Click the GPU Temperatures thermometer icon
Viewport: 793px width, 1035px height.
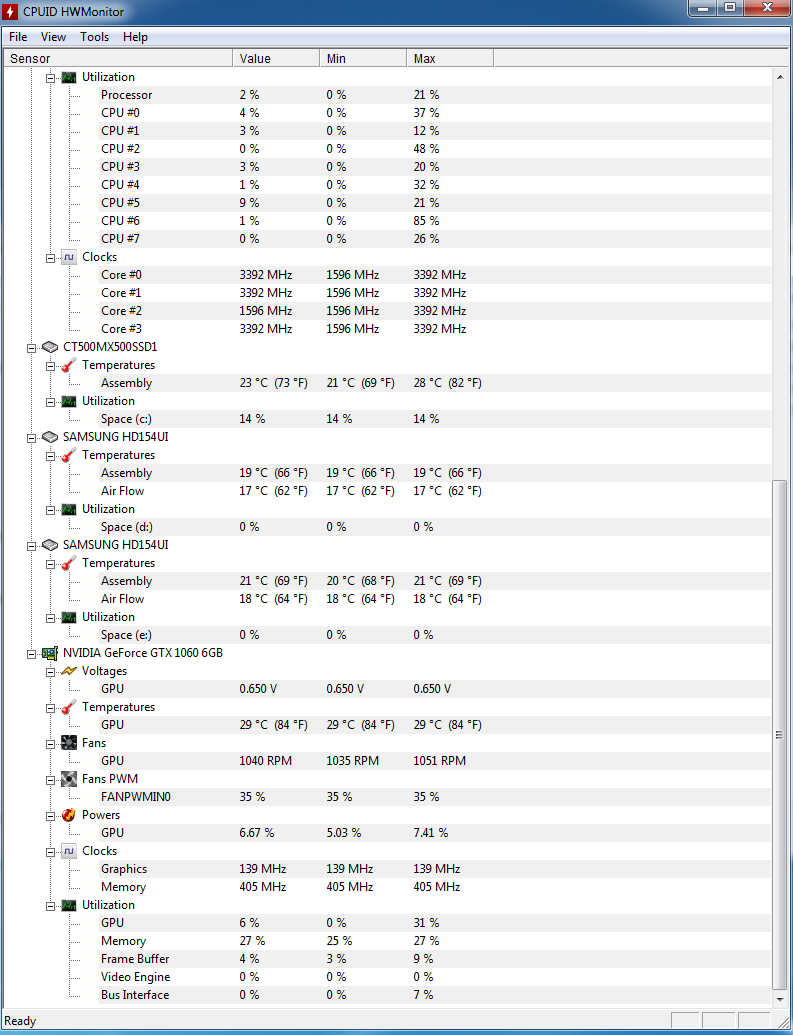69,707
